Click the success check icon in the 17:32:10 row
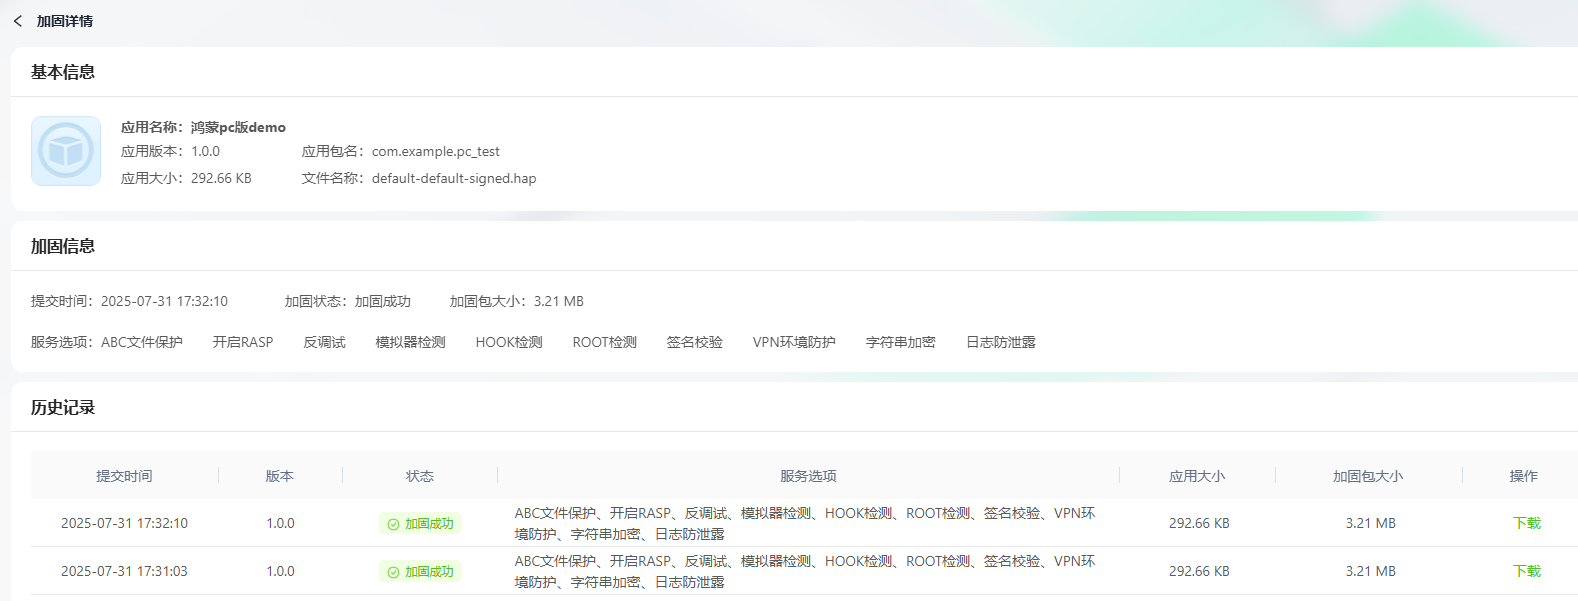This screenshot has width=1578, height=601. tap(393, 524)
